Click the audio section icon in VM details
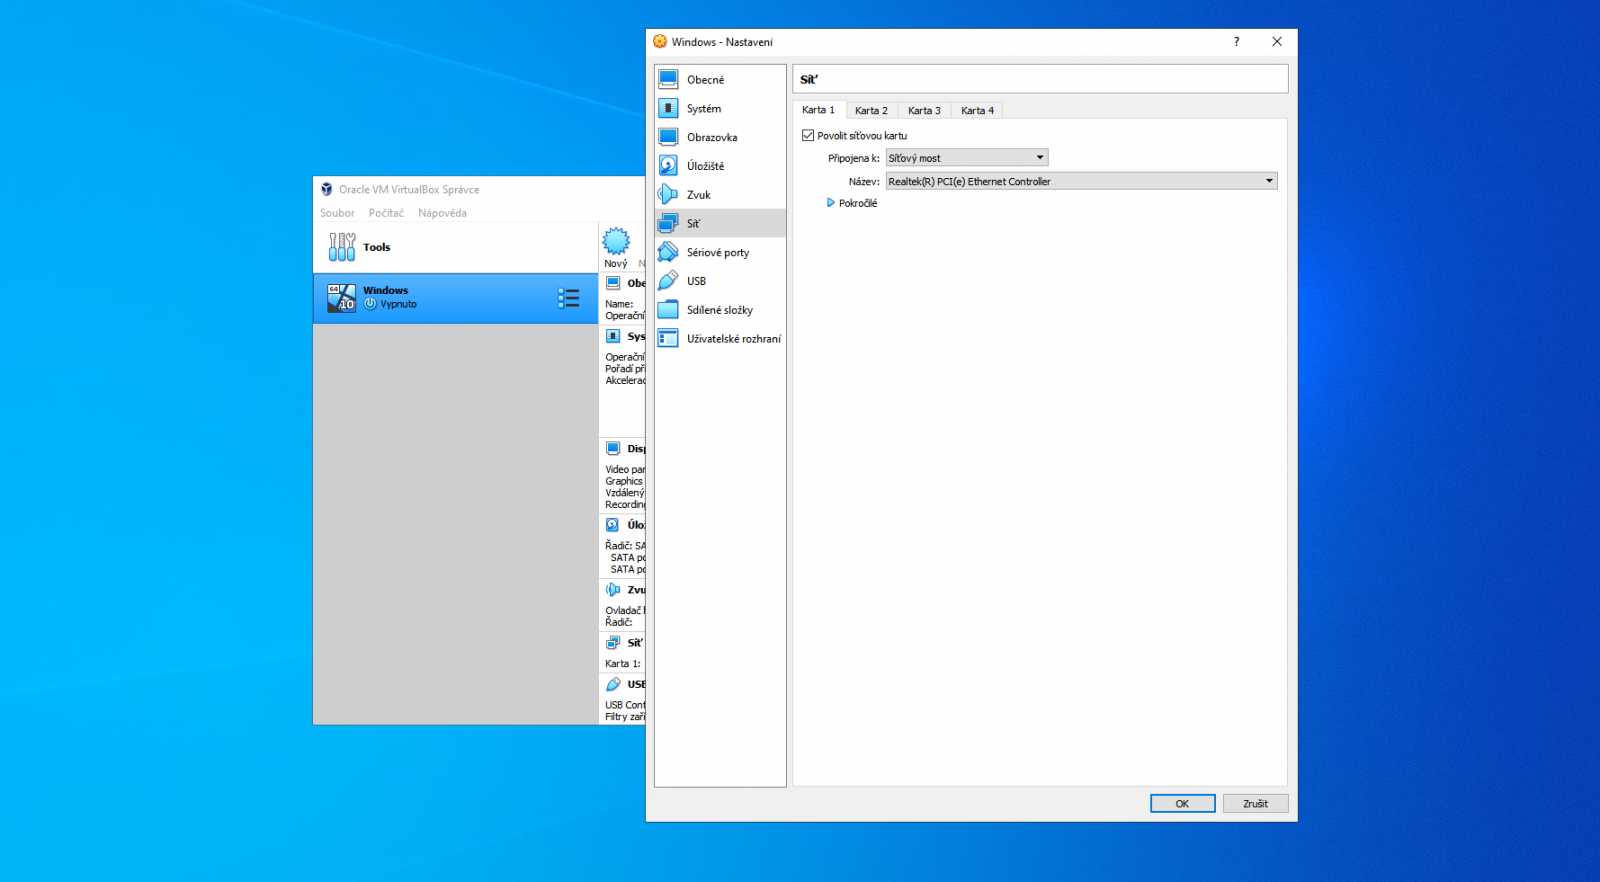Screen dimensions: 1600x882 point(613,590)
